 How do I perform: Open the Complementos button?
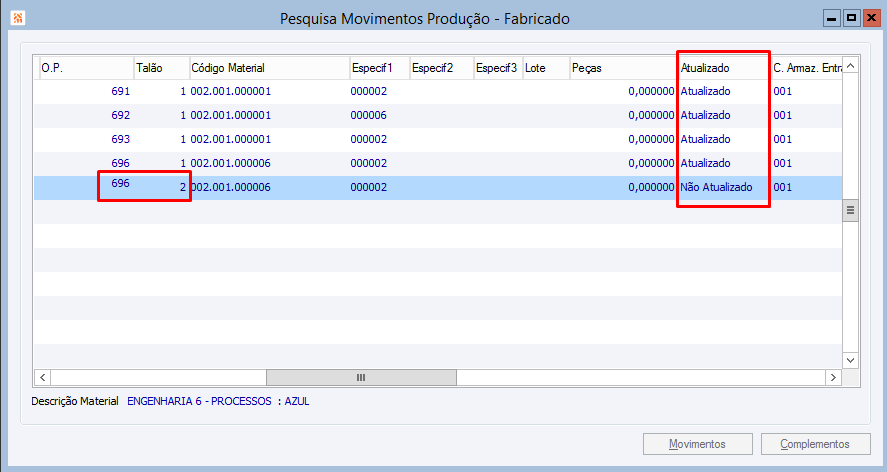[815, 444]
